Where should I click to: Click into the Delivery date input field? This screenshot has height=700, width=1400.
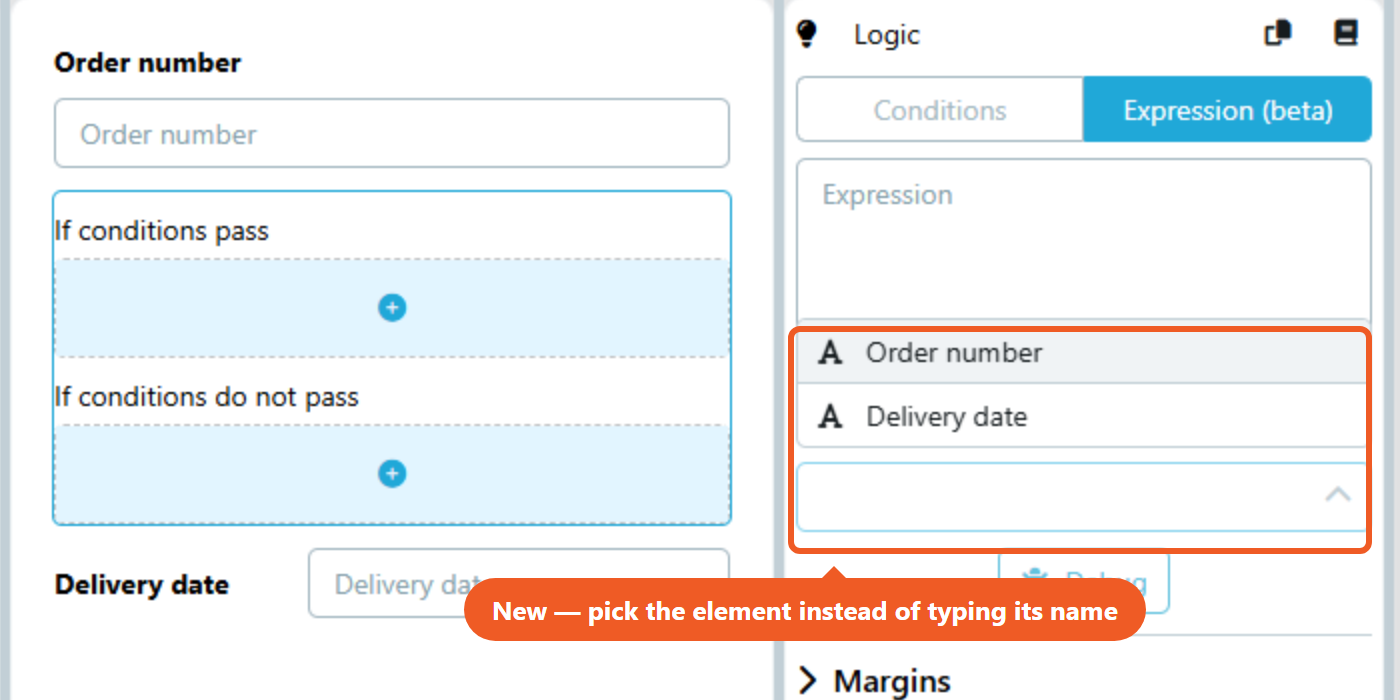[519, 583]
